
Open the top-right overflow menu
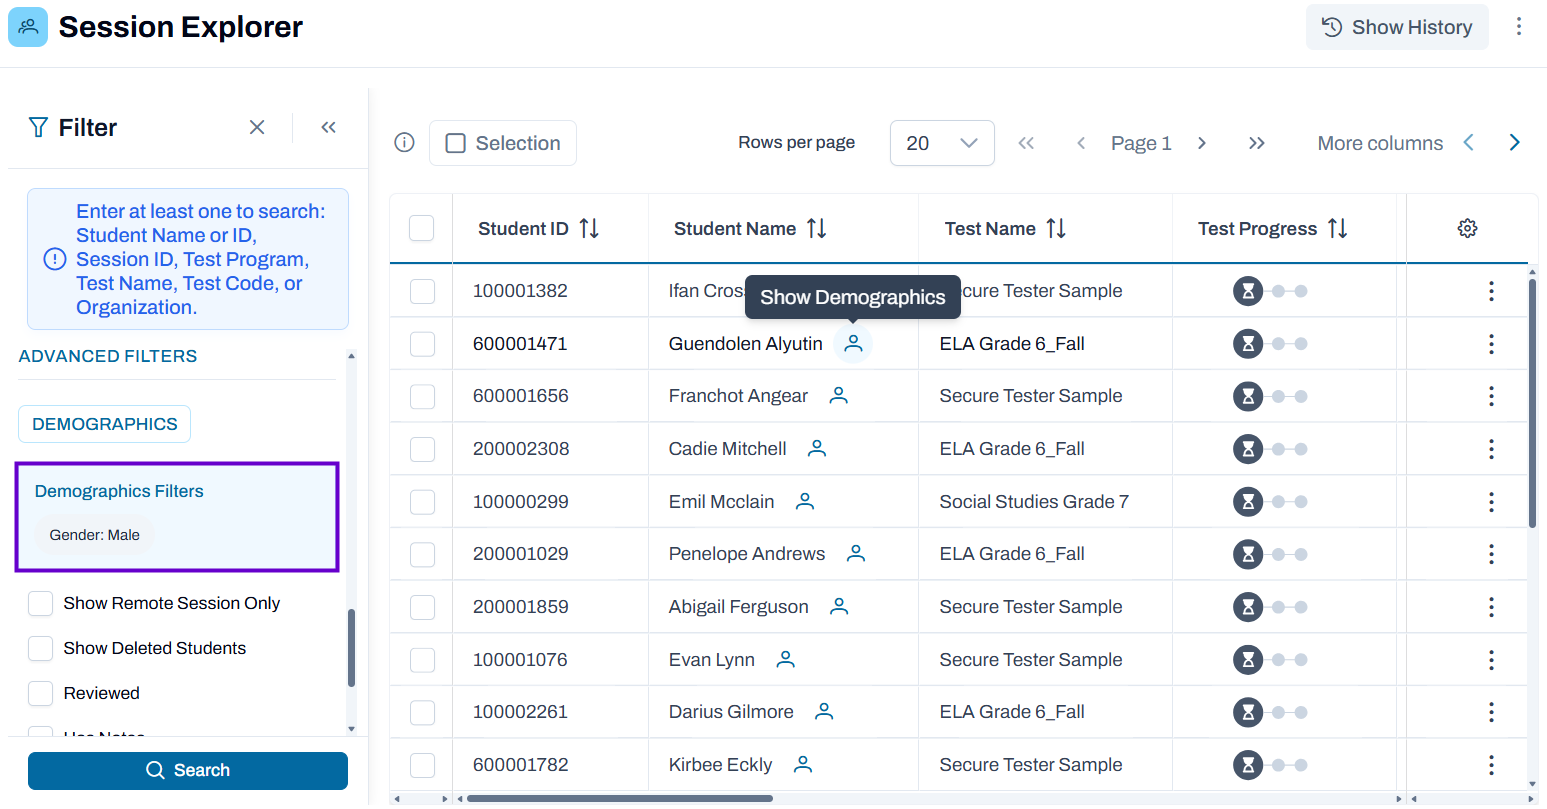point(1518,27)
